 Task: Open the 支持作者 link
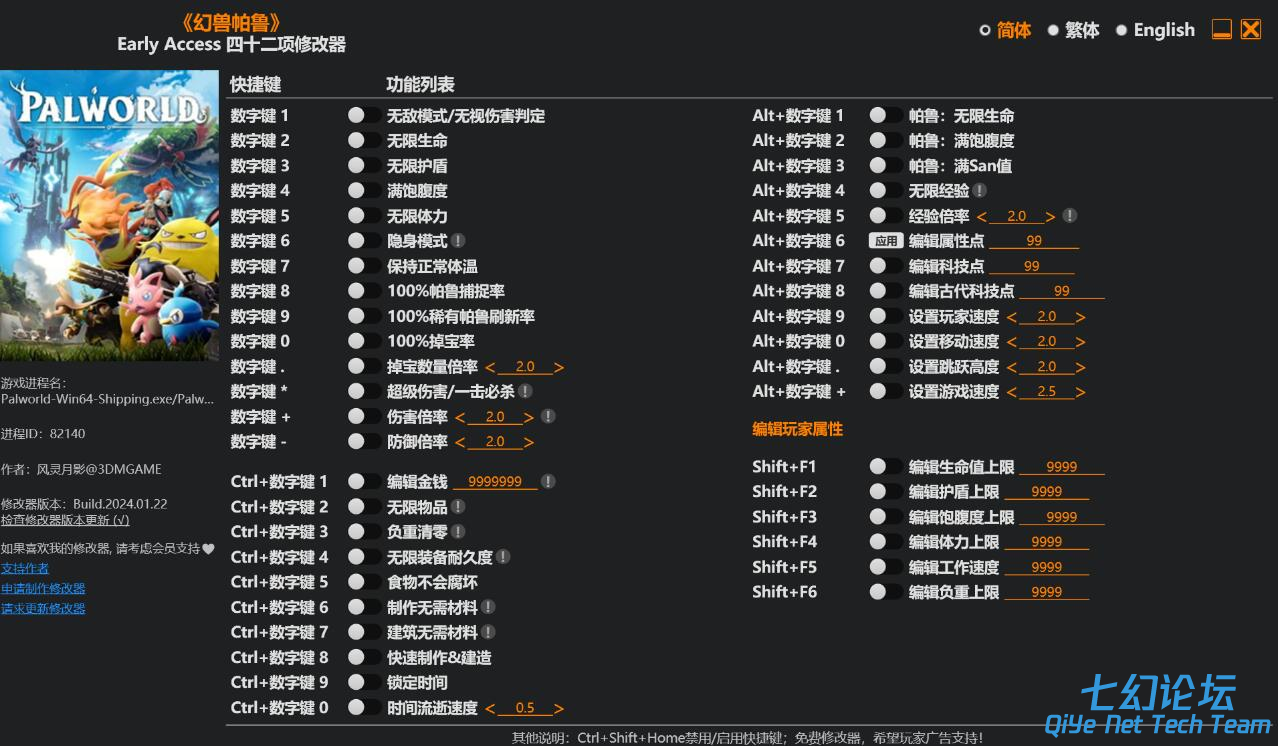click(x=25, y=568)
